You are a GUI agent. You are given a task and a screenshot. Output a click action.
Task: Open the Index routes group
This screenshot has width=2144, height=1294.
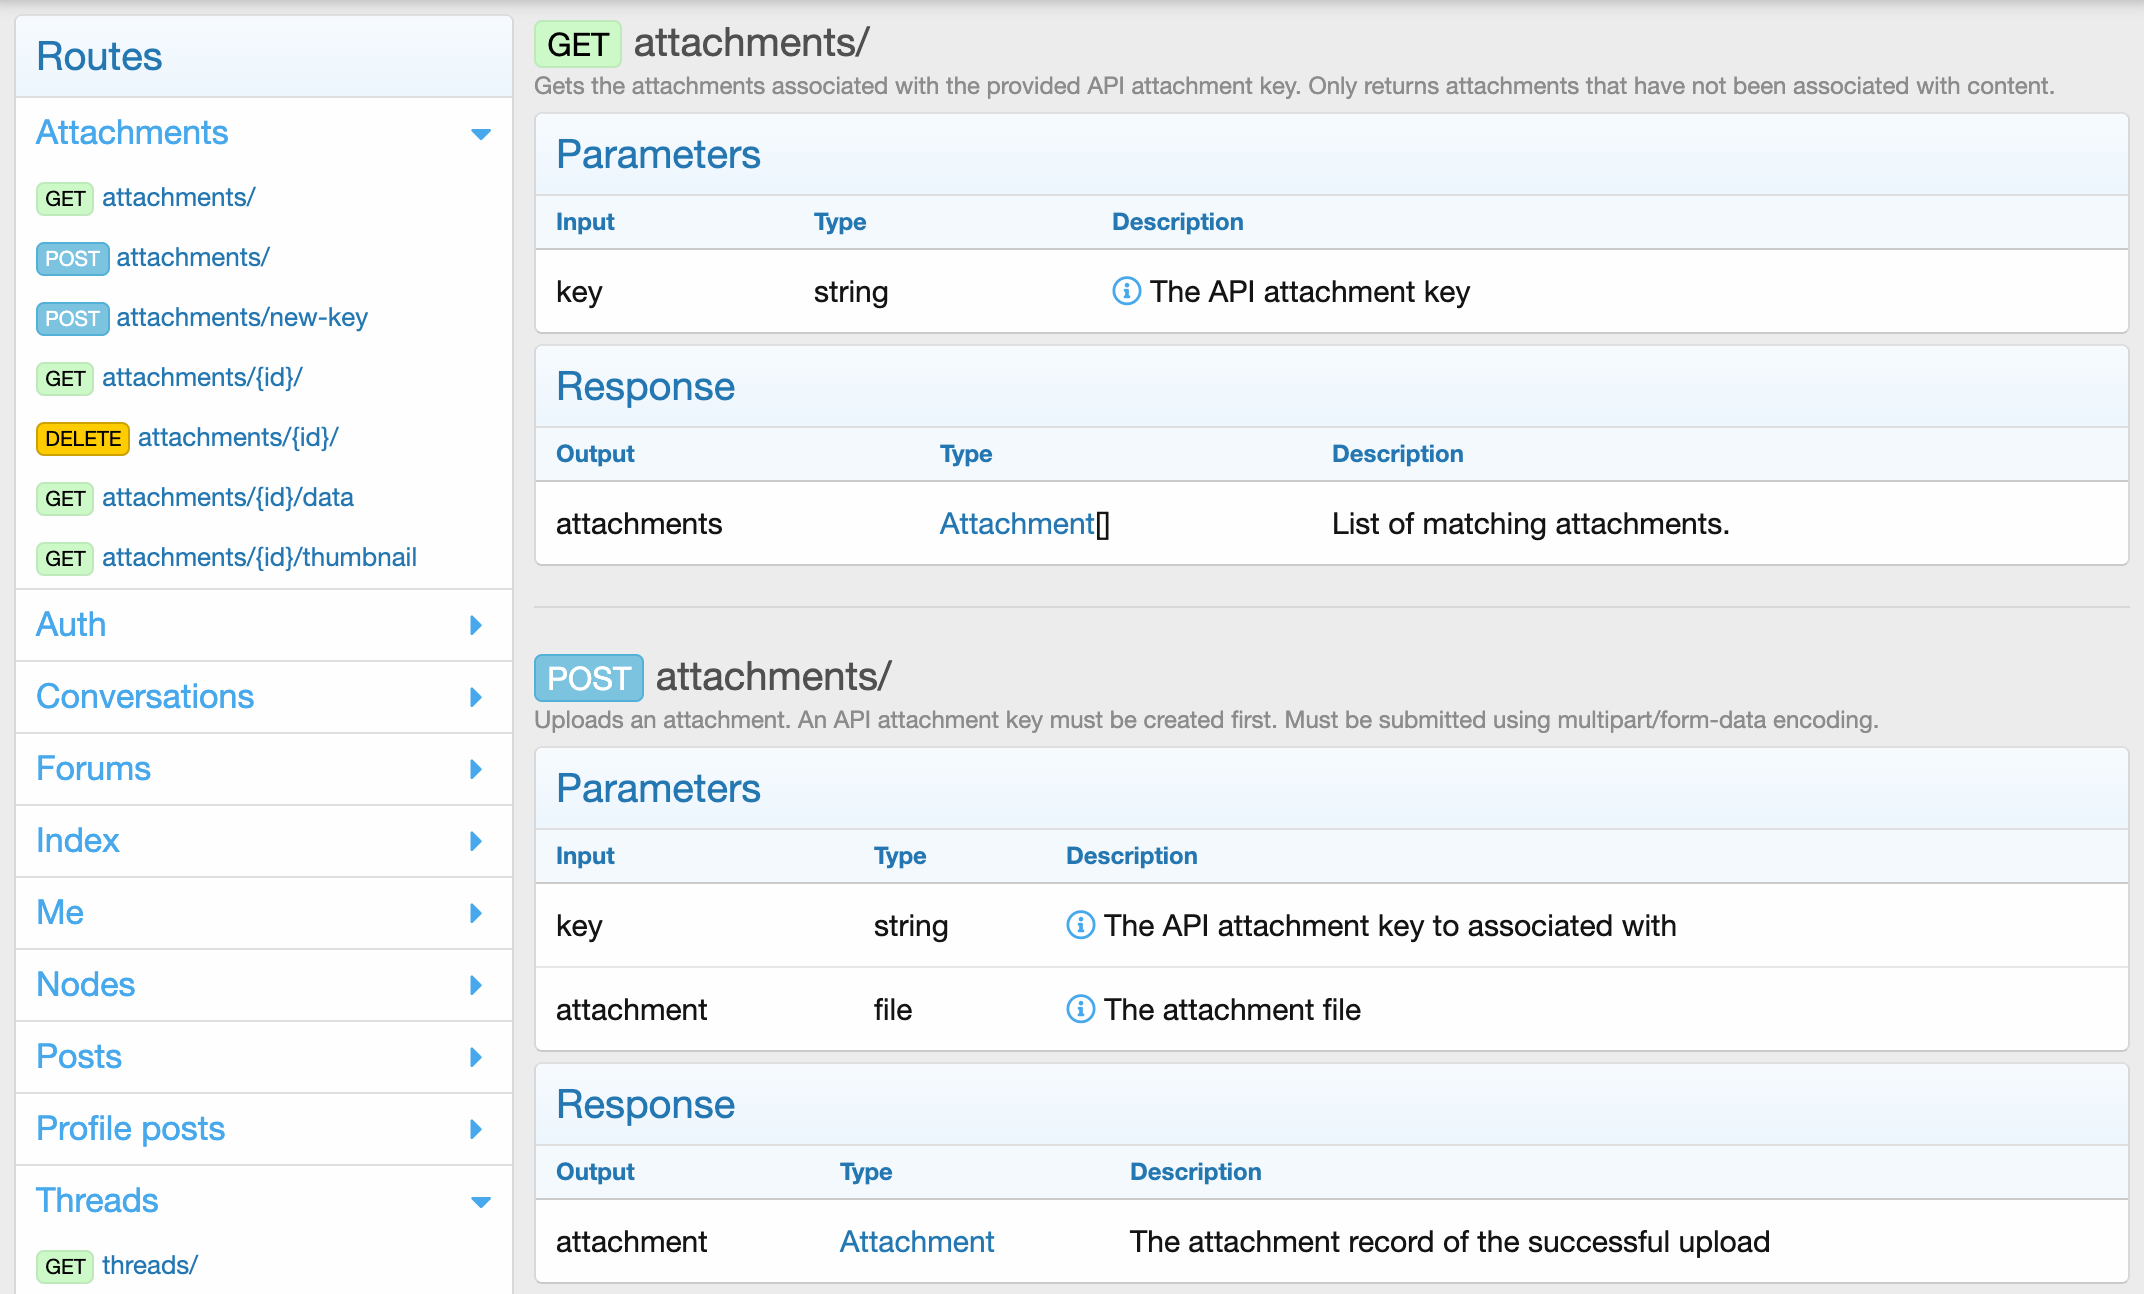pyautogui.click(x=476, y=841)
